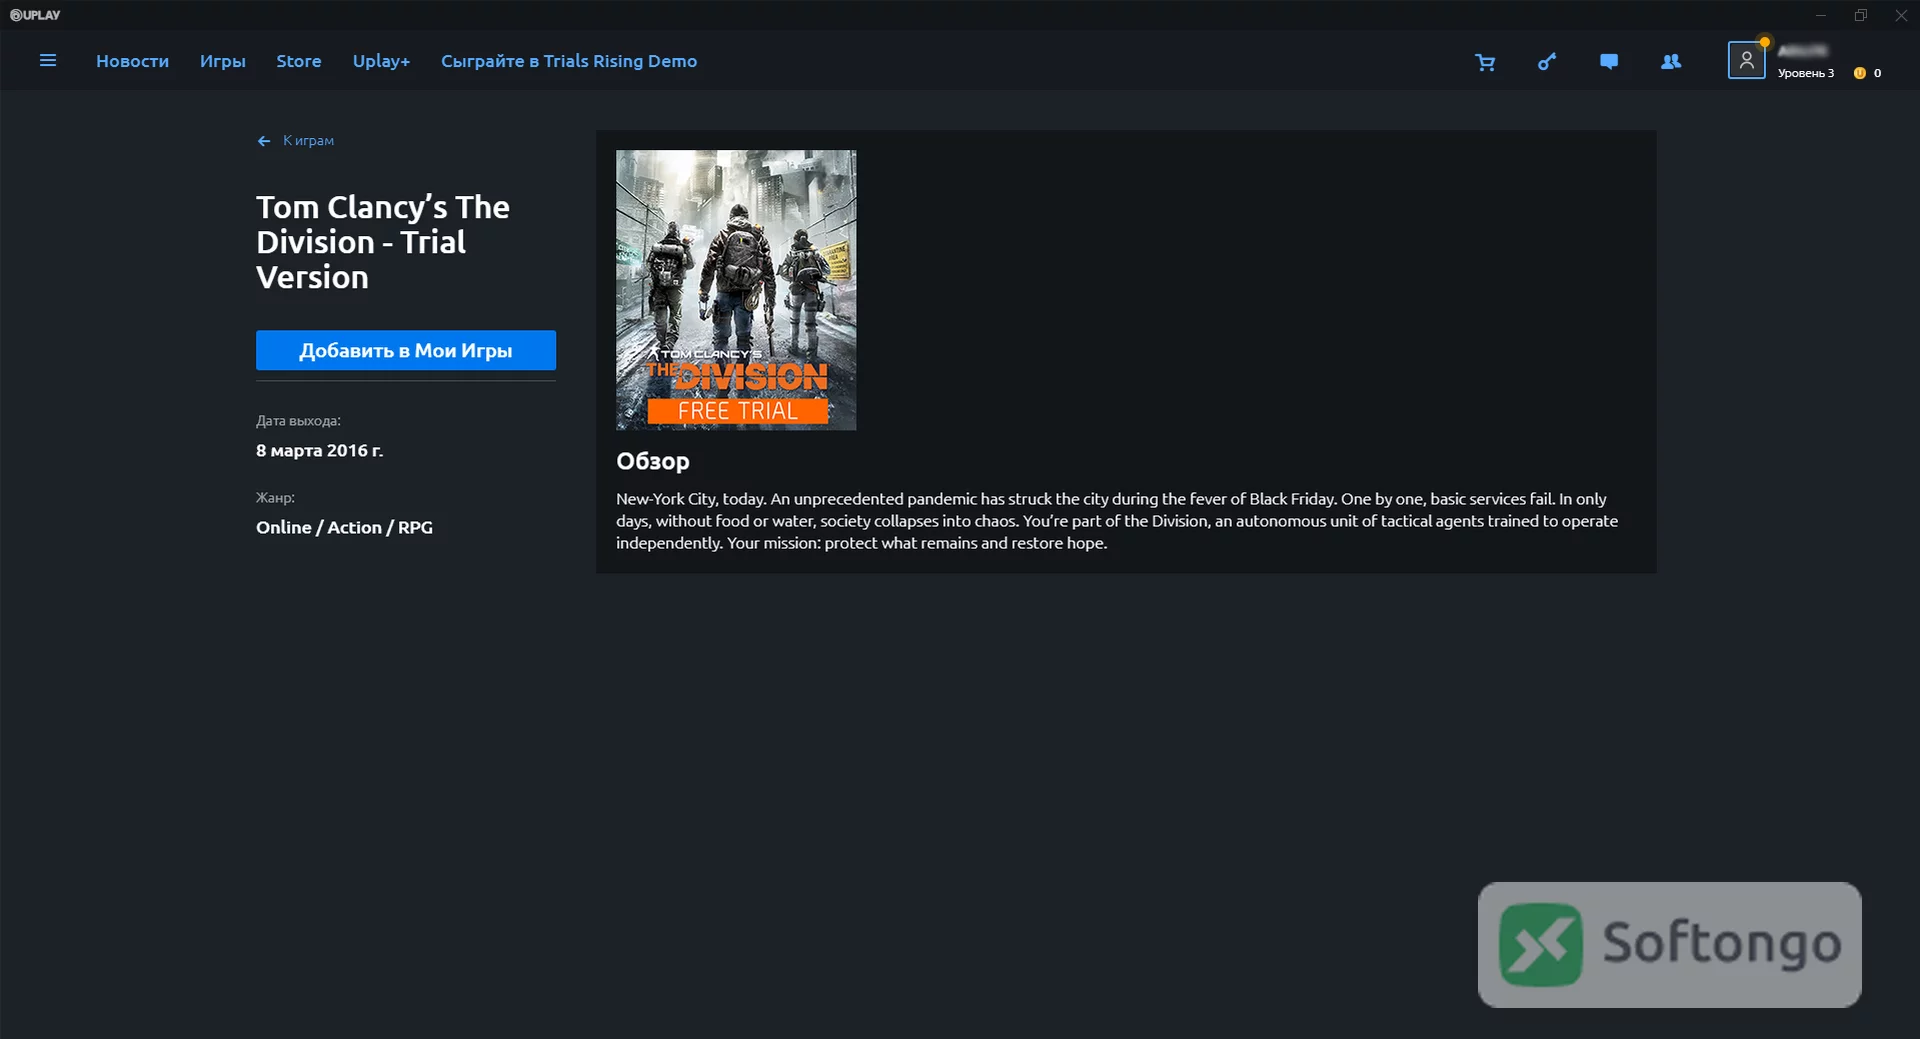Click Добавить в Мои Игры button
Screen dimensions: 1920x1039
pyautogui.click(x=406, y=350)
